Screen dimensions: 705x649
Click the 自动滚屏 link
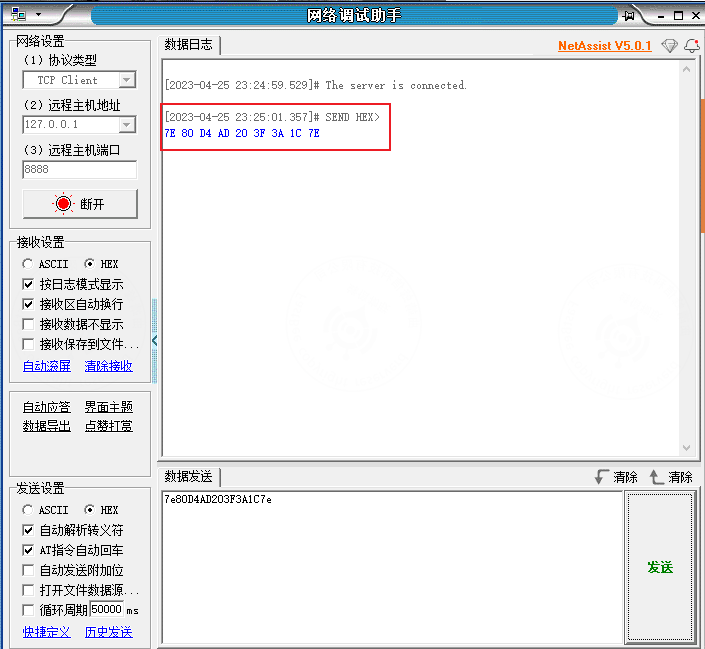pos(47,366)
